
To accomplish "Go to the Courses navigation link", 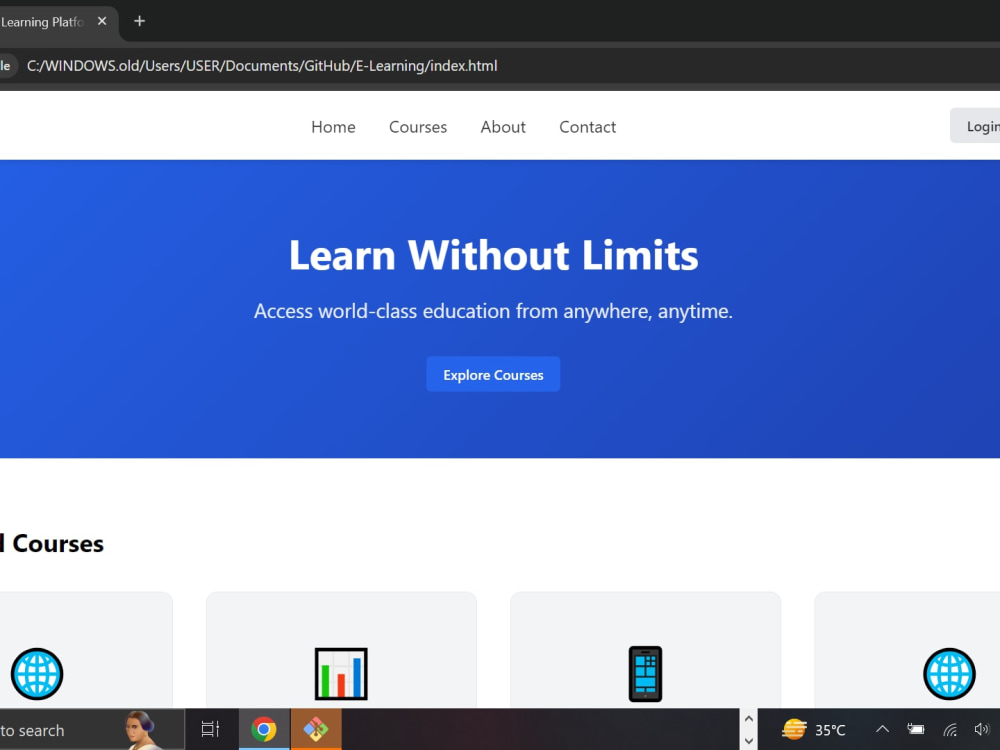I will (x=418, y=127).
